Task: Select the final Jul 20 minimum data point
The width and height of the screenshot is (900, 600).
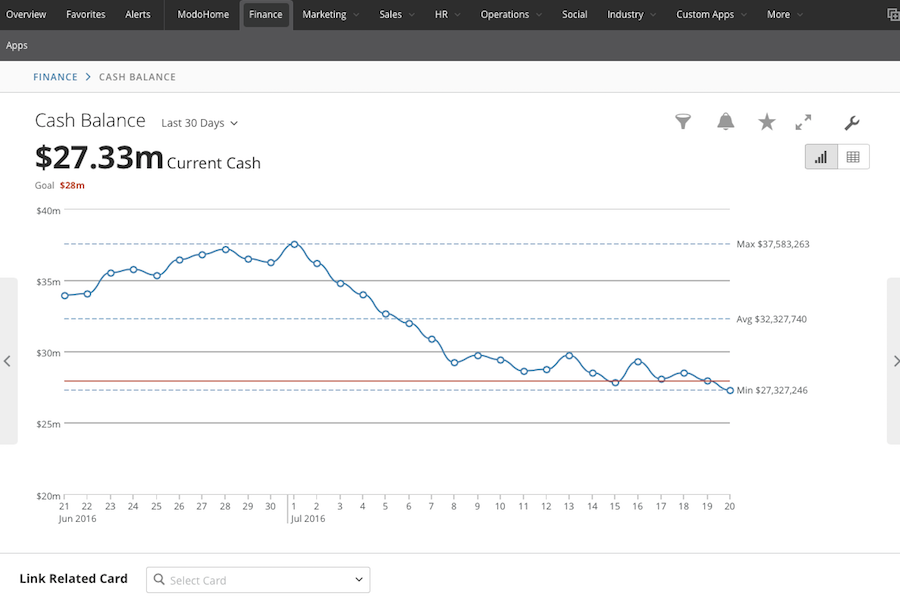Action: 730,390
